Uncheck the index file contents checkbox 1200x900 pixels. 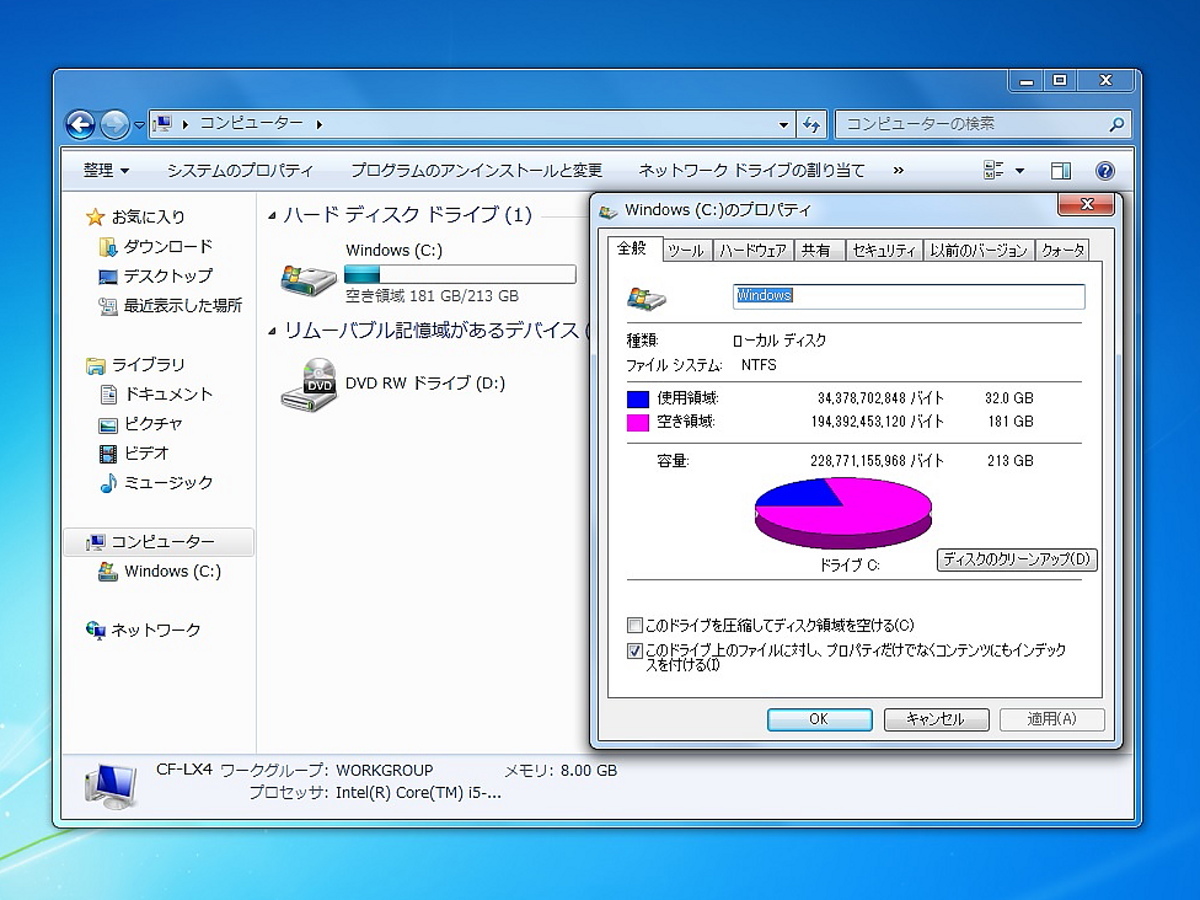pyautogui.click(x=634, y=651)
